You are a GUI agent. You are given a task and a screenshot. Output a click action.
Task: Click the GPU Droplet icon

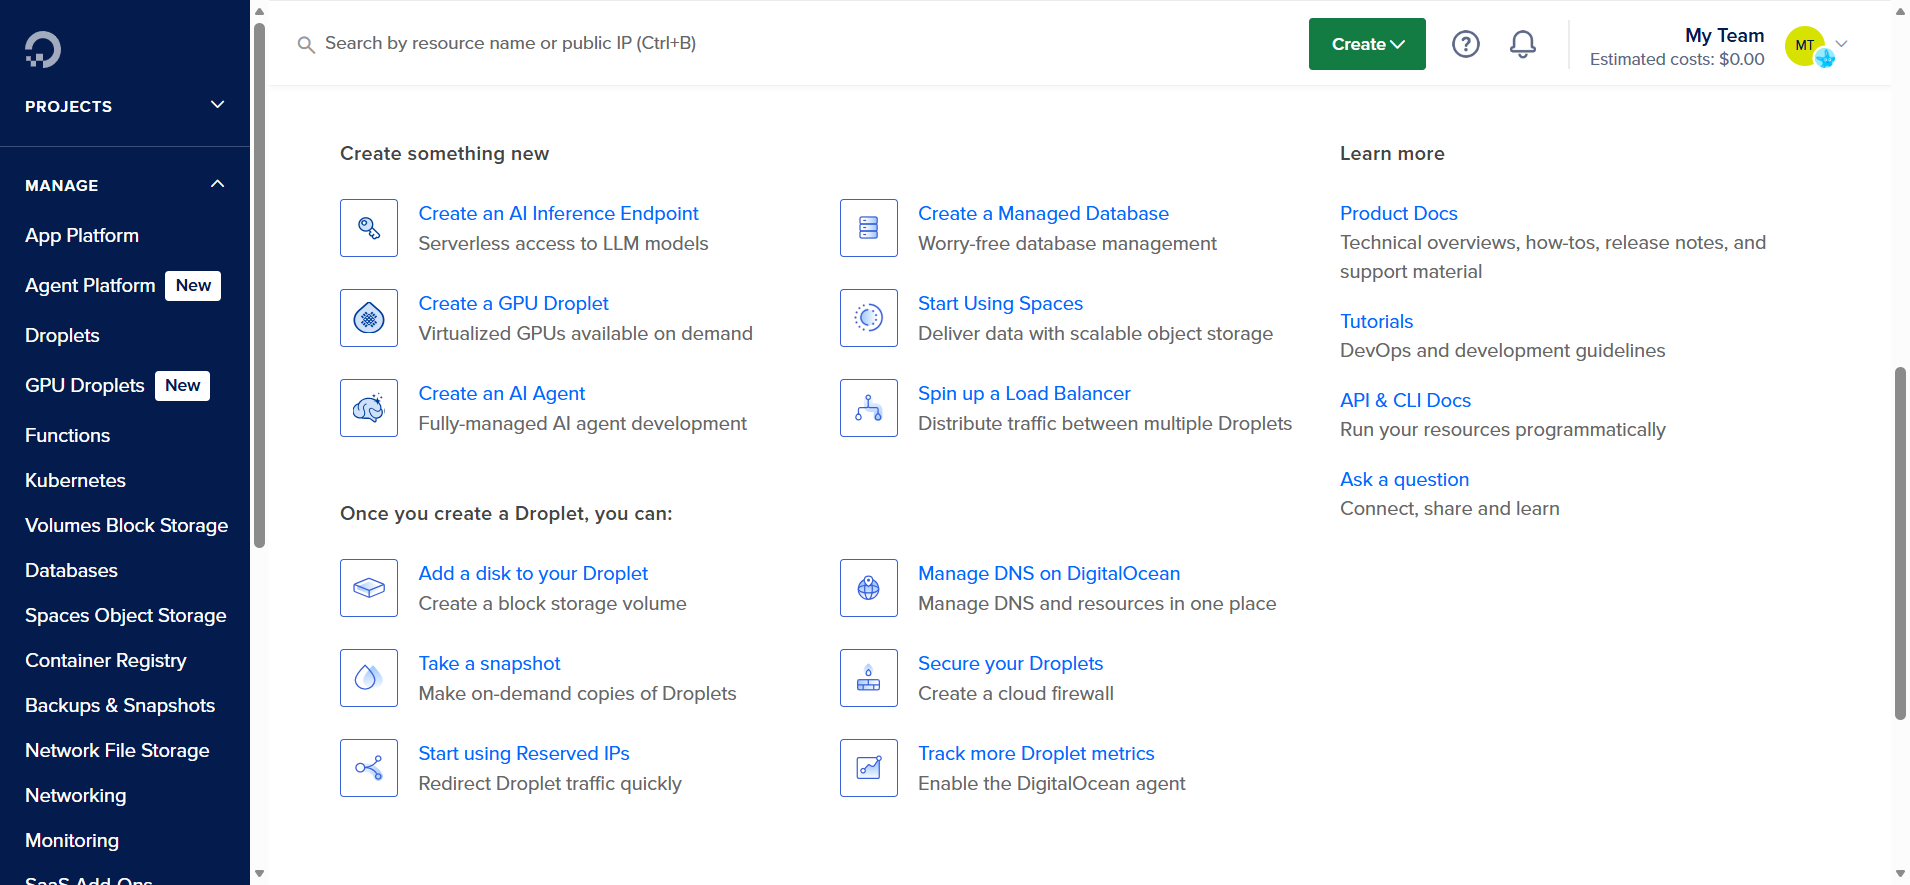click(369, 318)
